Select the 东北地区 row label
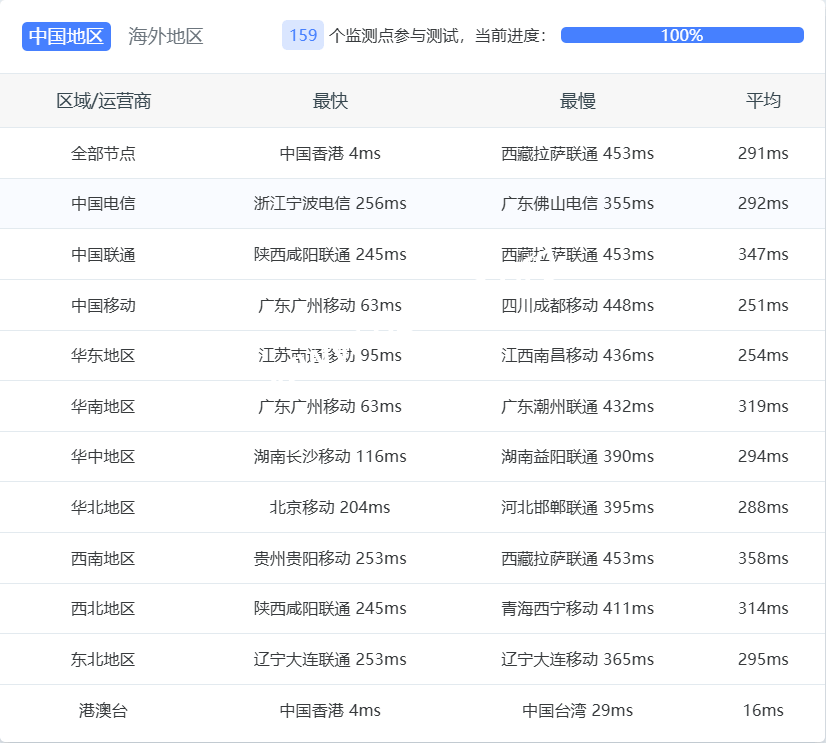Image resolution: width=826 pixels, height=743 pixels. click(104, 660)
